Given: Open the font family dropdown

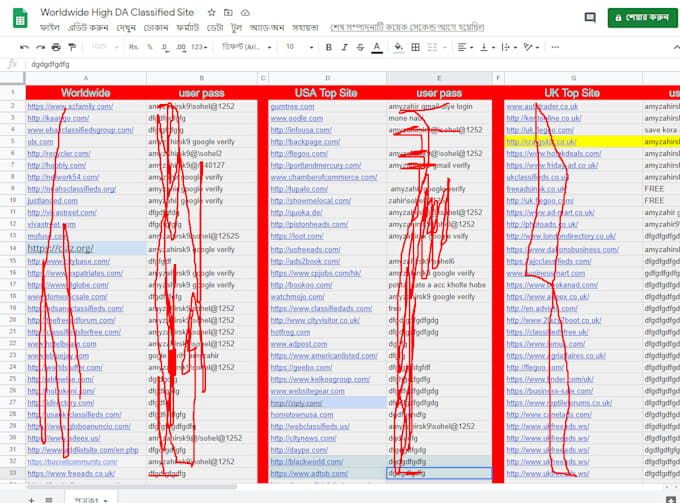Looking at the screenshot, I should tap(247, 47).
